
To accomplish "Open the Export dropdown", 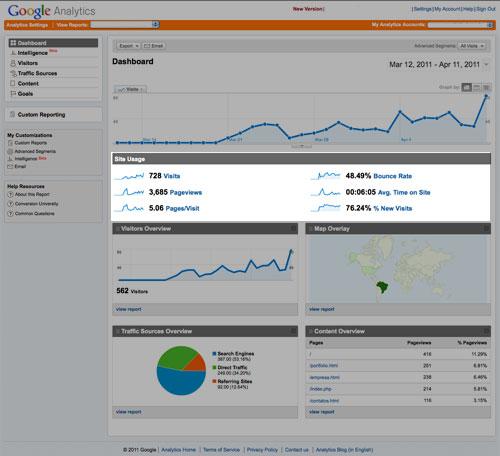I will tap(128, 46).
